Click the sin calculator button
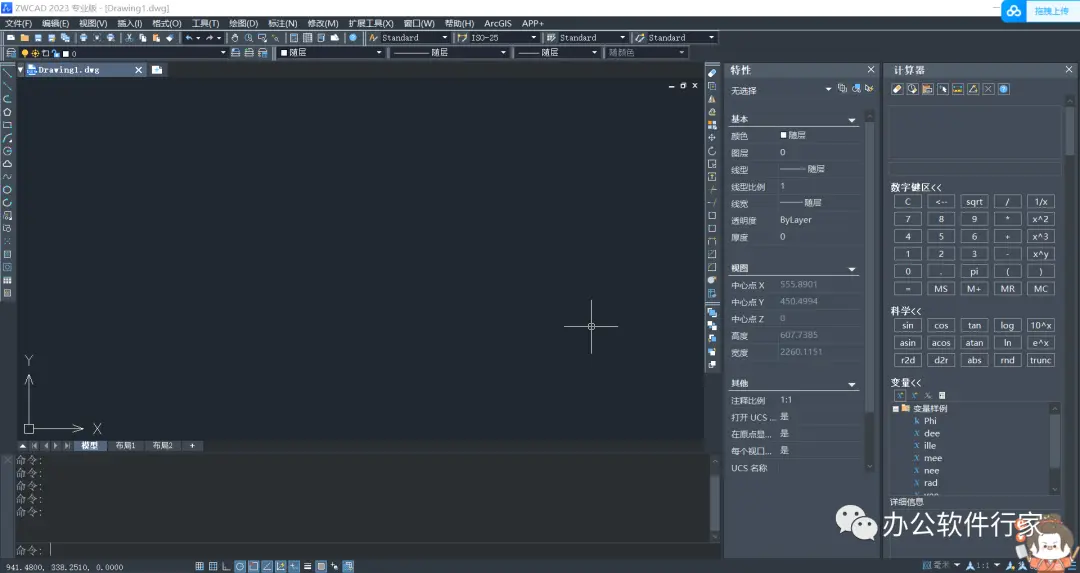The image size is (1080, 573). pos(908,326)
